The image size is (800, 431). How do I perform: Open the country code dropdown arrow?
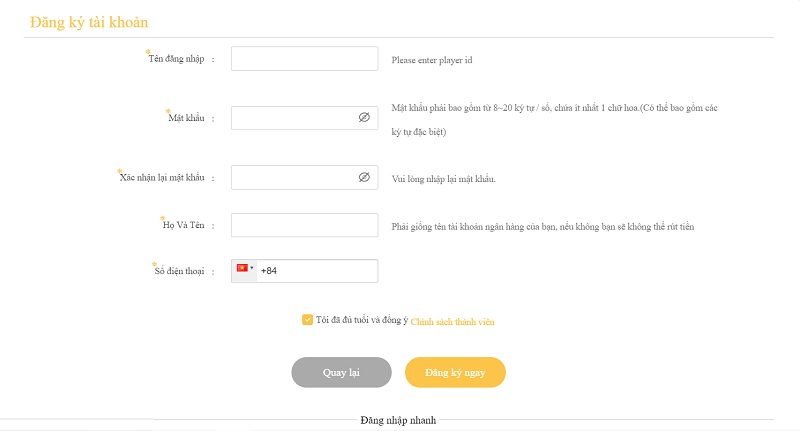(252, 269)
